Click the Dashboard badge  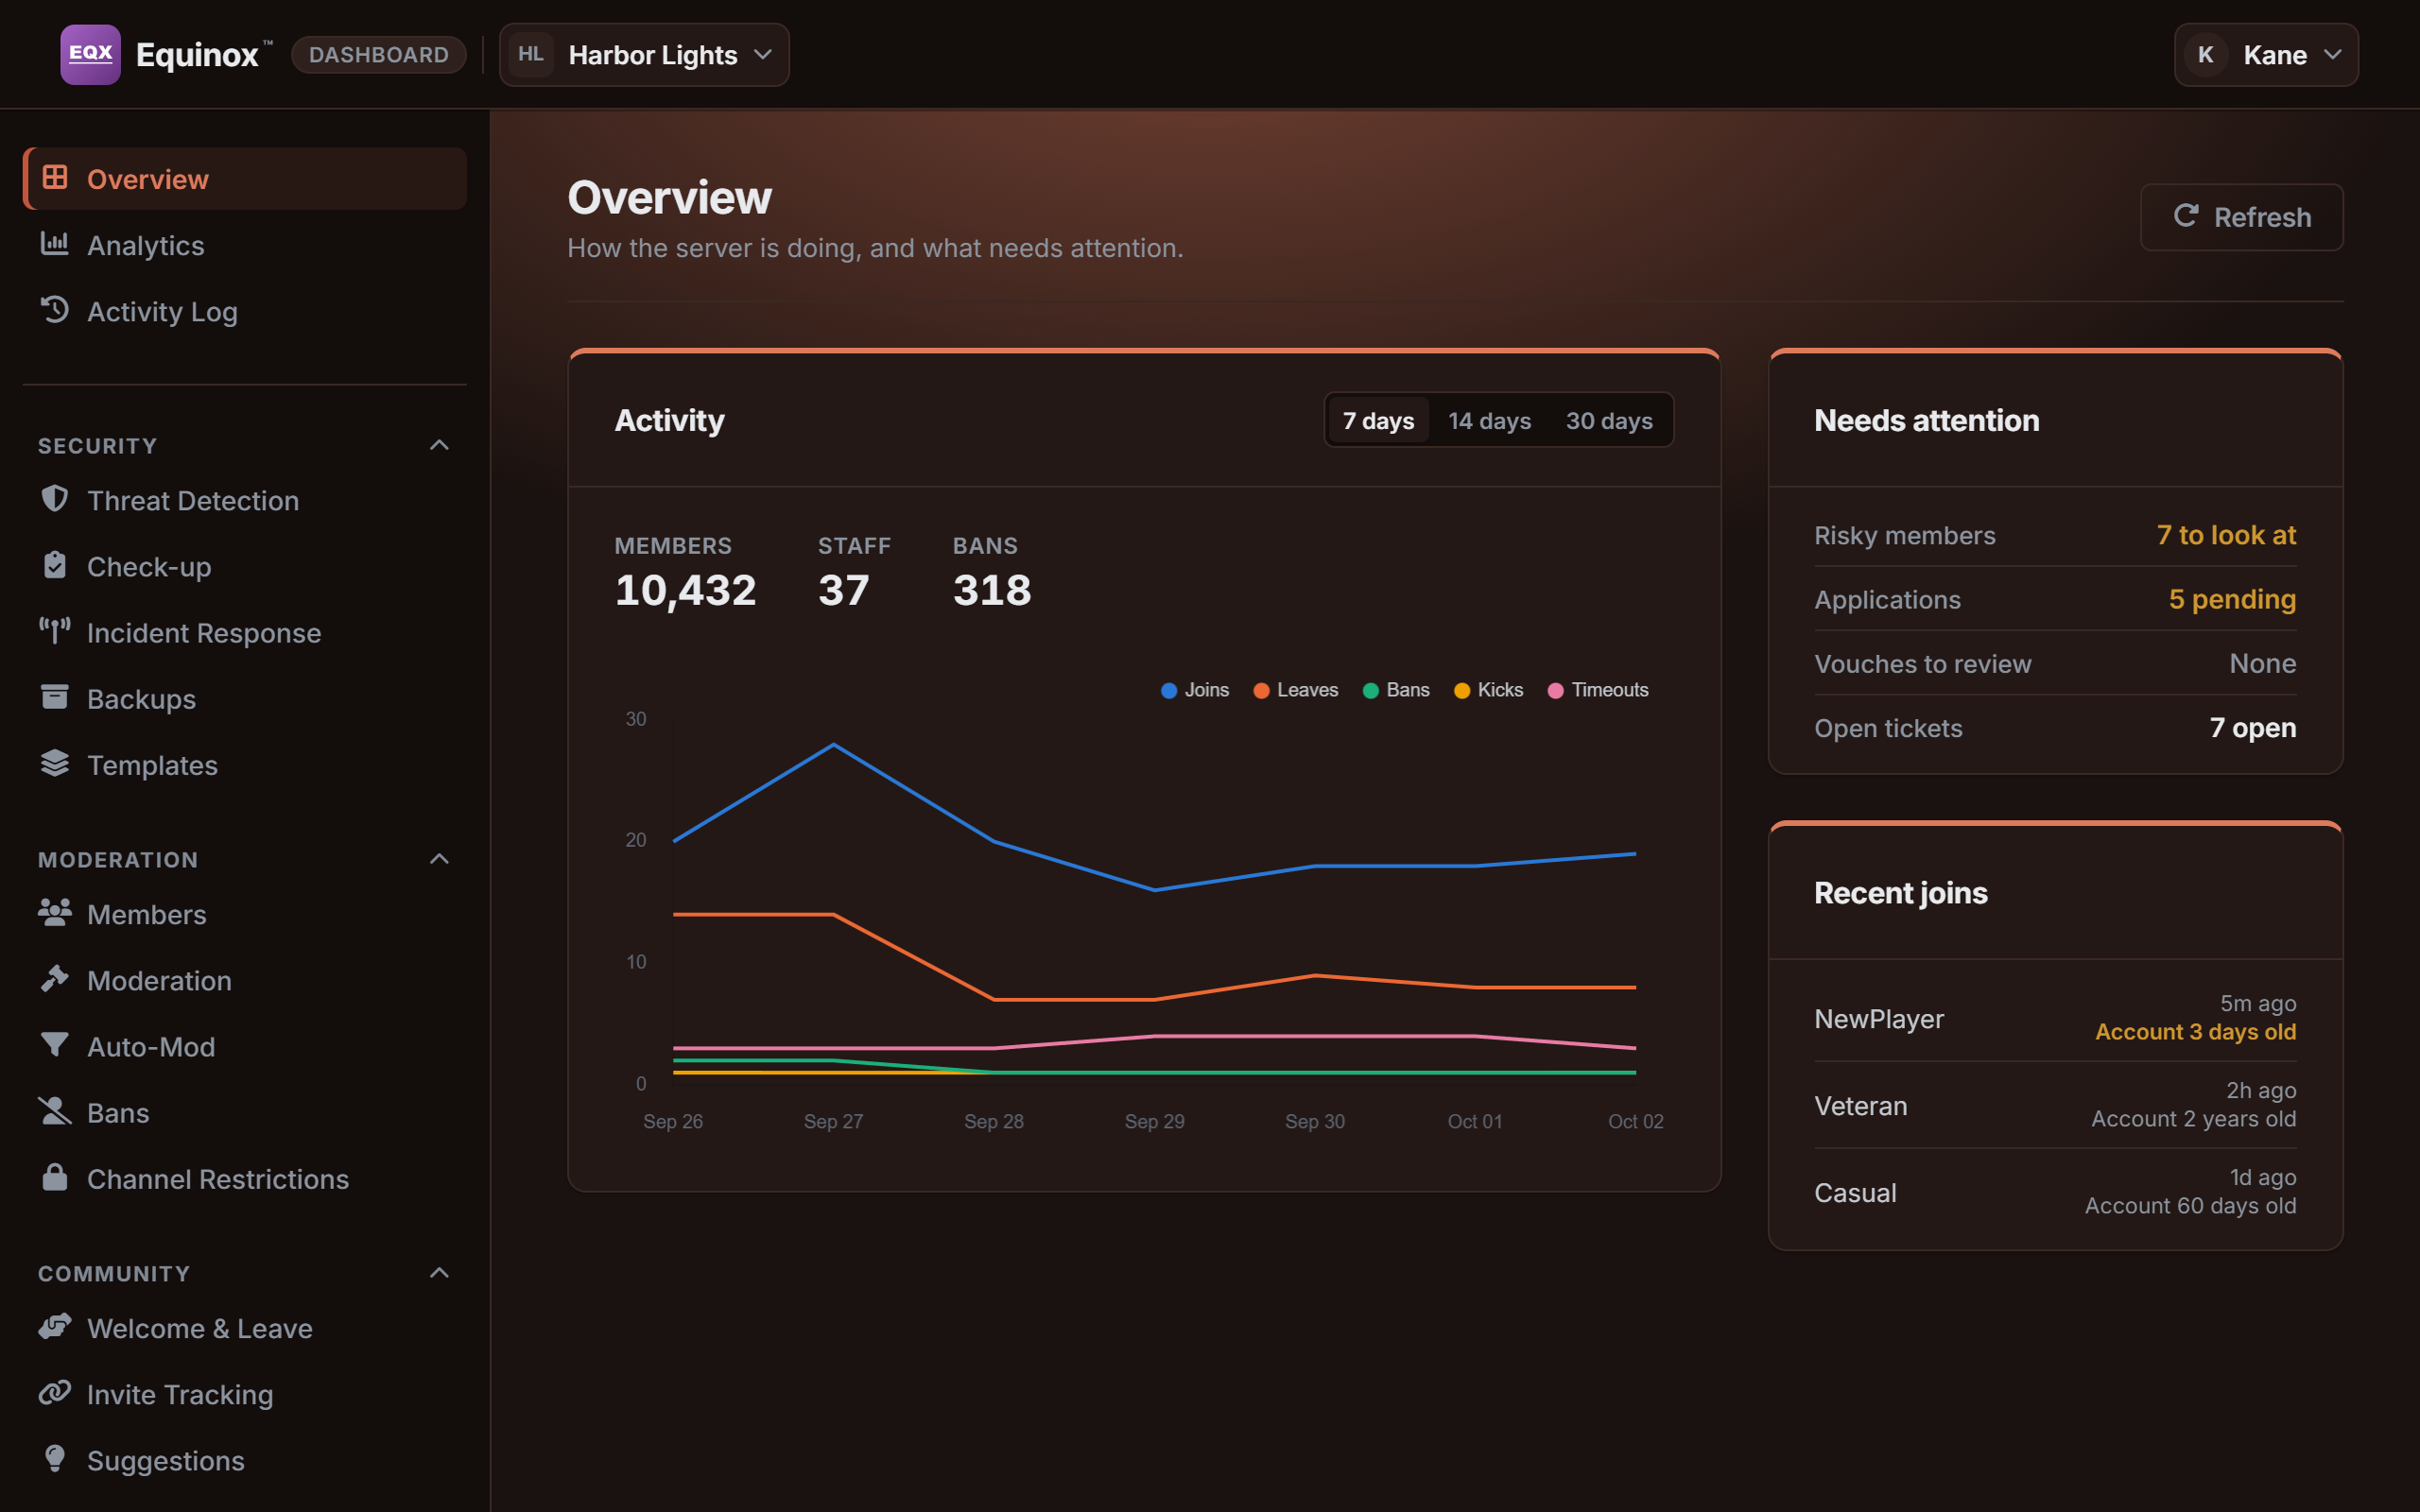(x=379, y=55)
